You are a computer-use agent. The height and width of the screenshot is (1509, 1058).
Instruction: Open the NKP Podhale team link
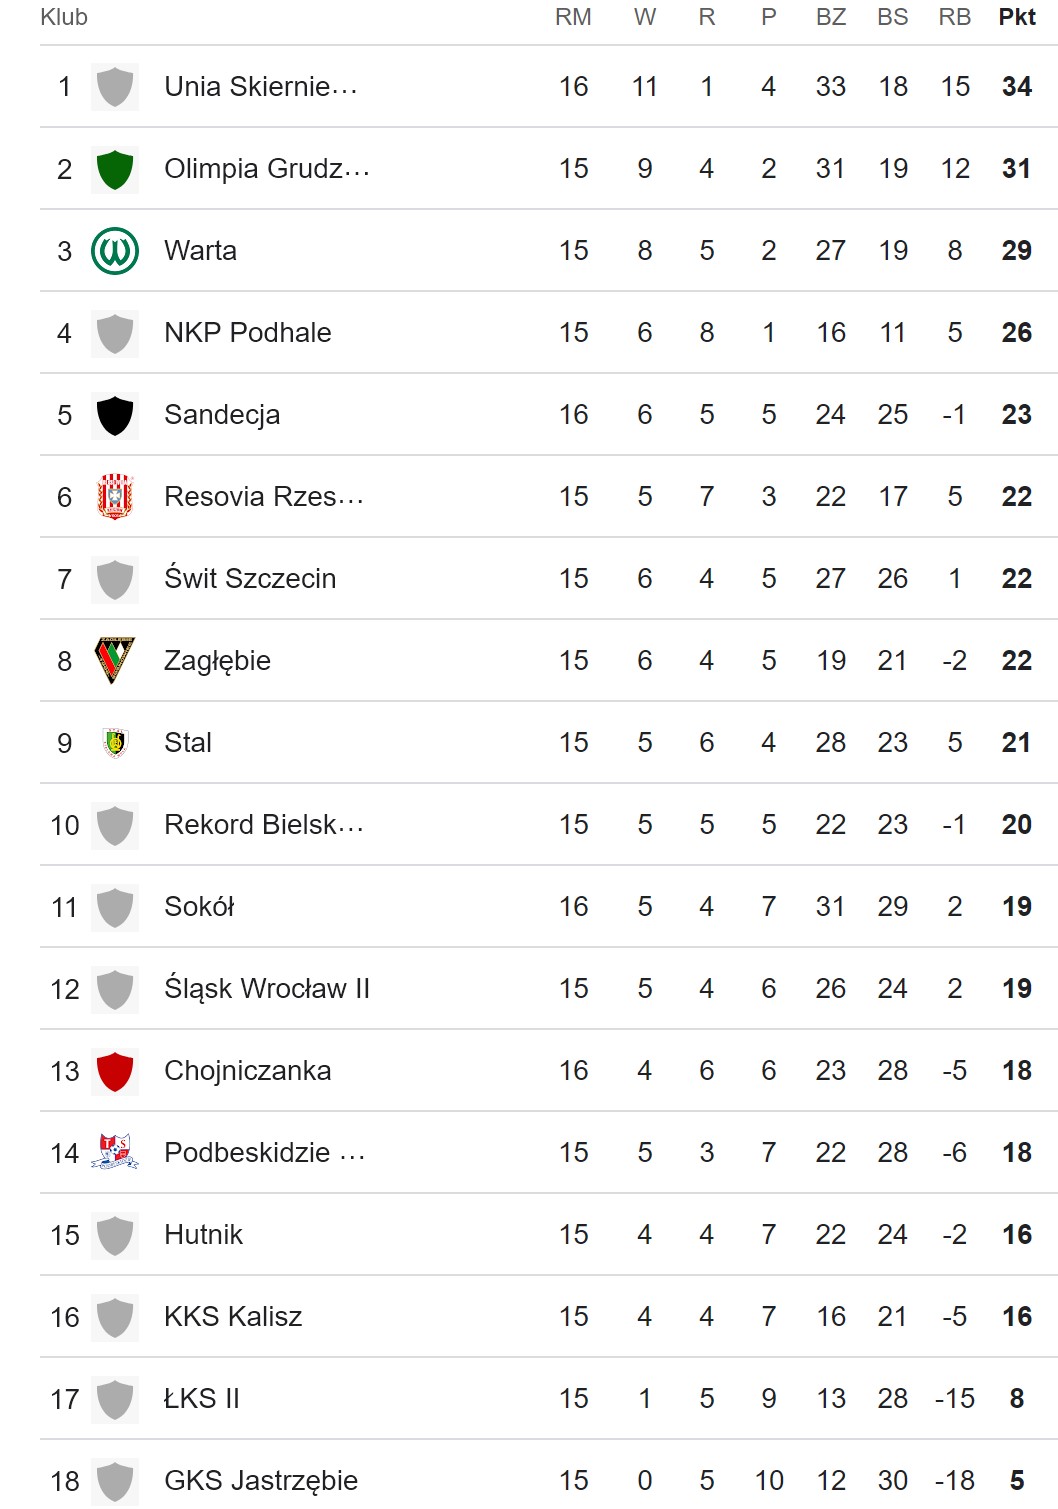248,333
